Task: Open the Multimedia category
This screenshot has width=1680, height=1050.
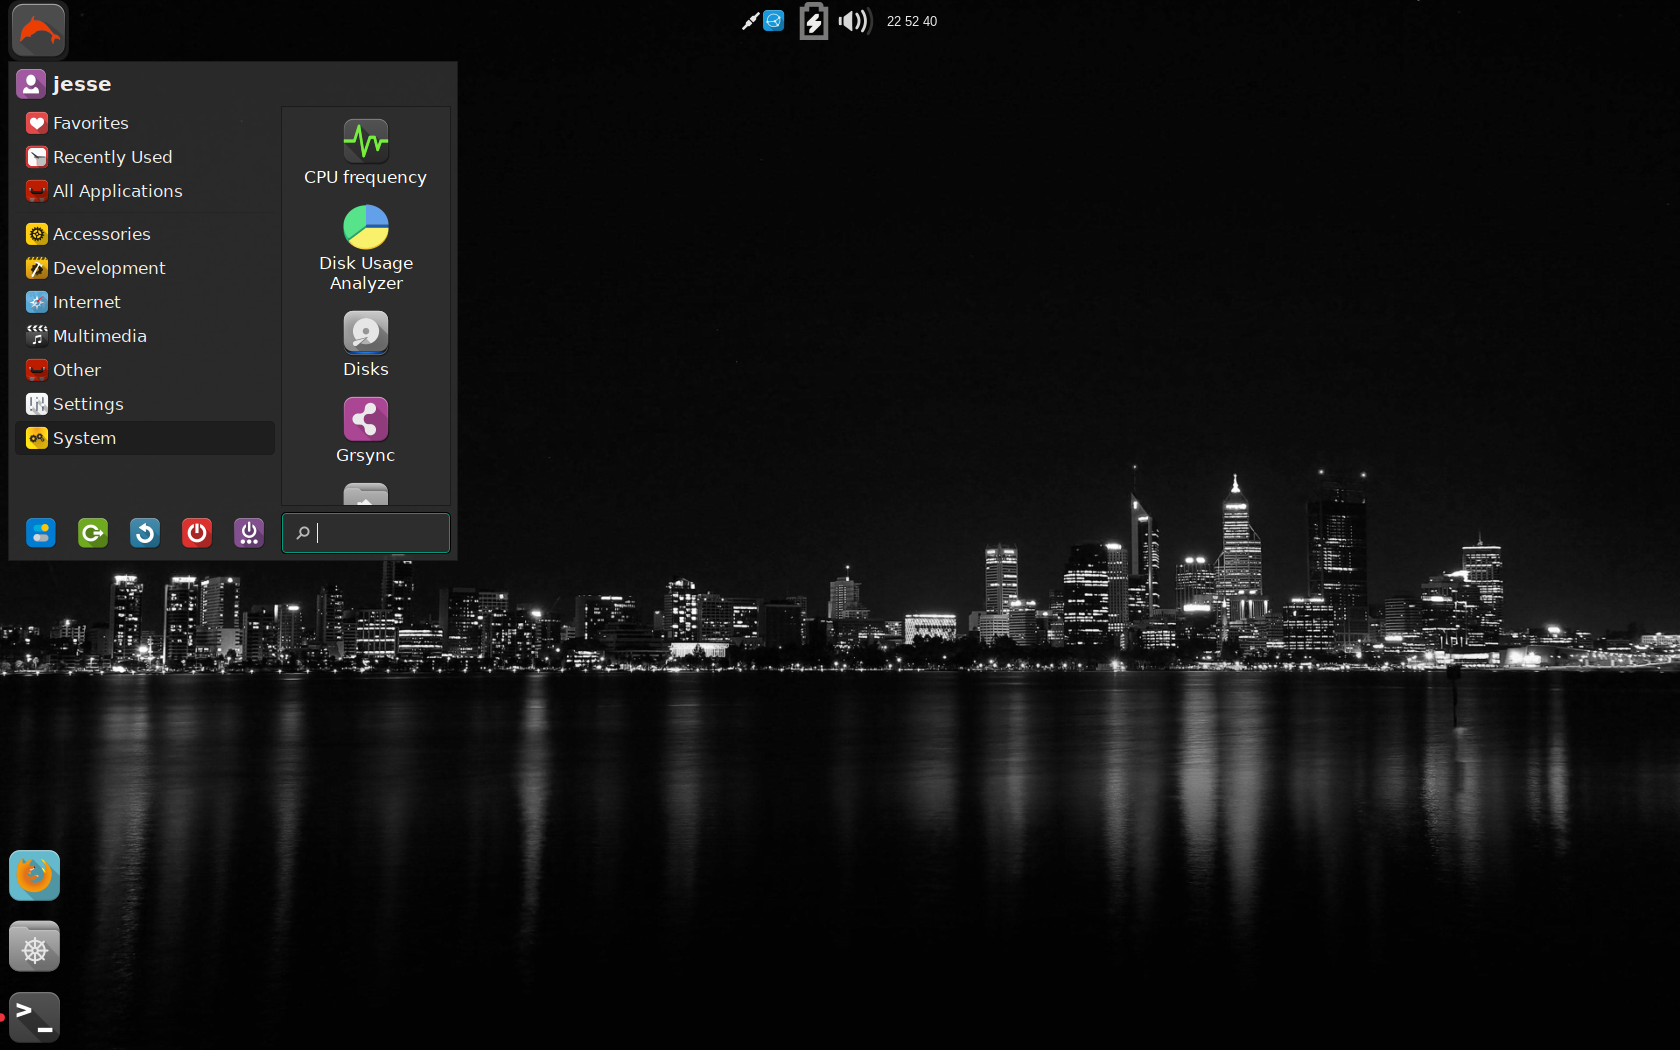Action: click(x=145, y=336)
